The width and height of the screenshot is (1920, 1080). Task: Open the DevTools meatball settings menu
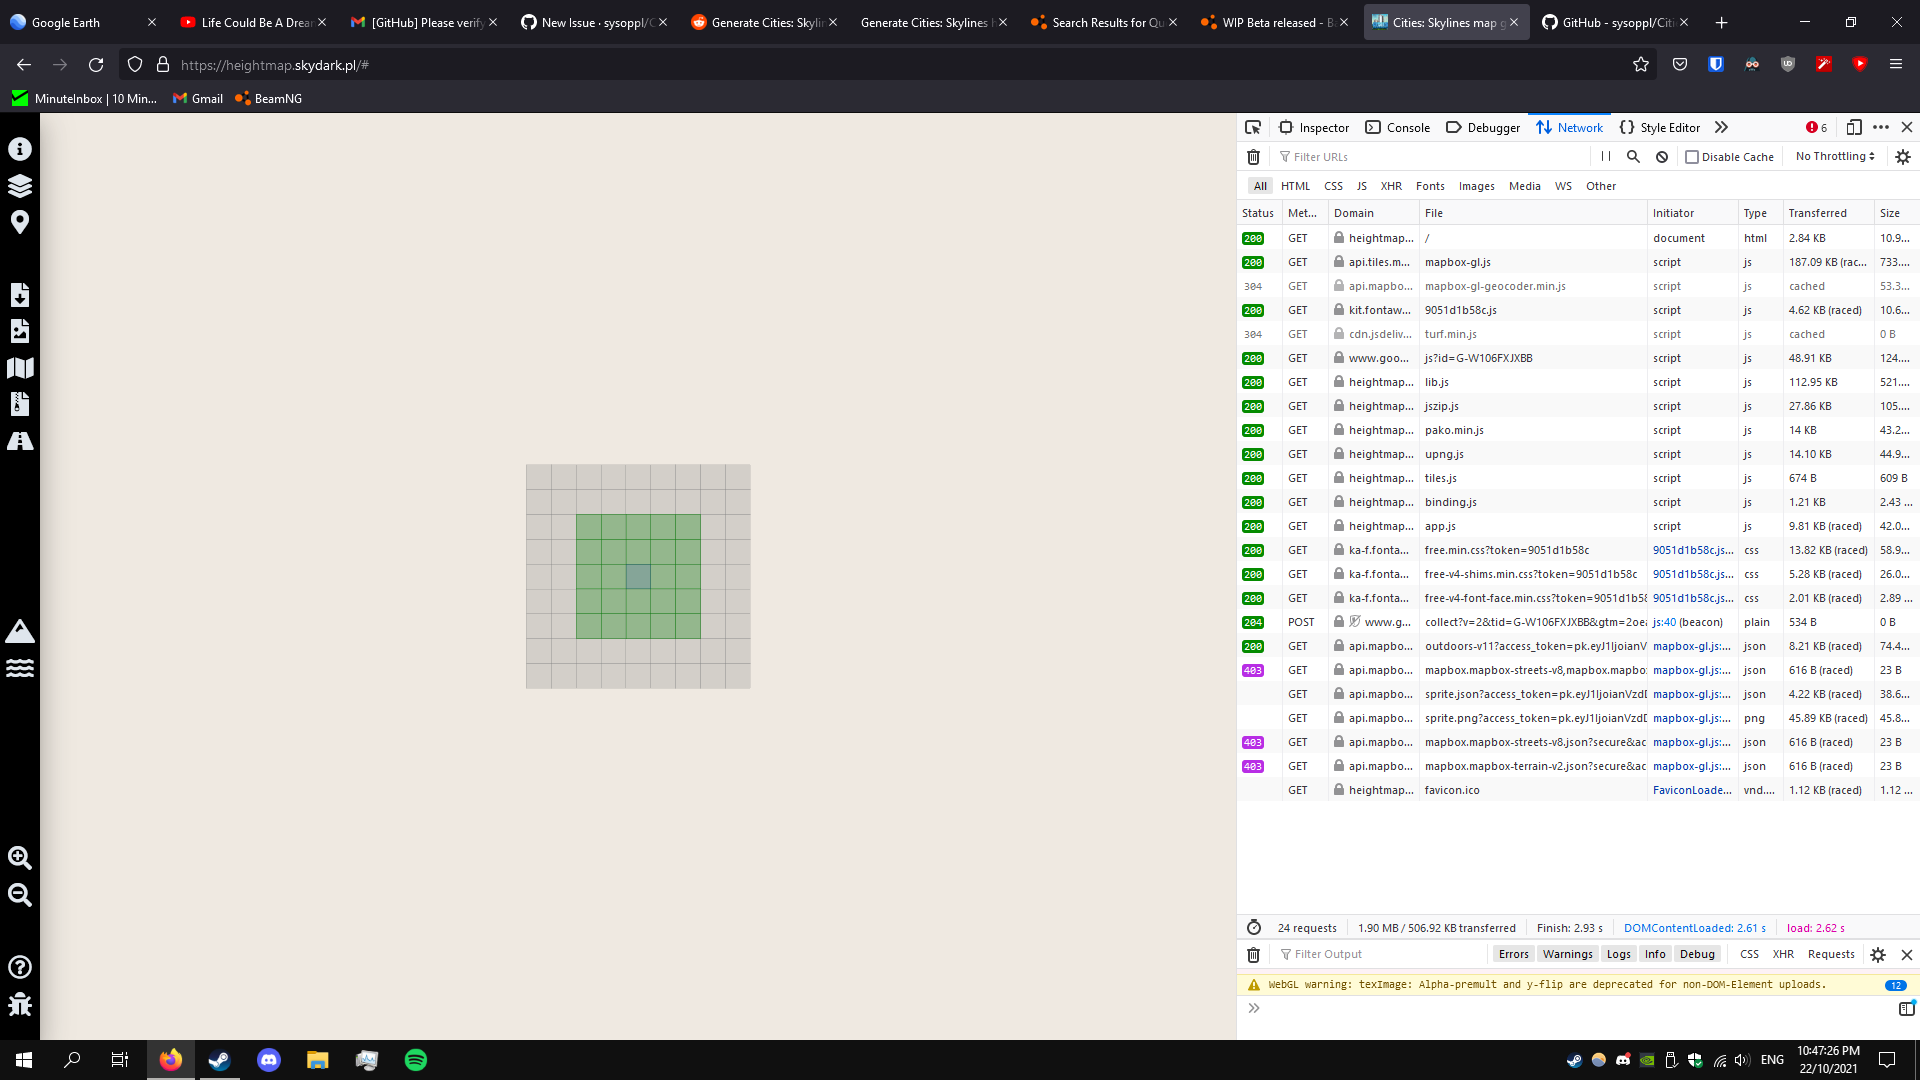[1880, 127]
